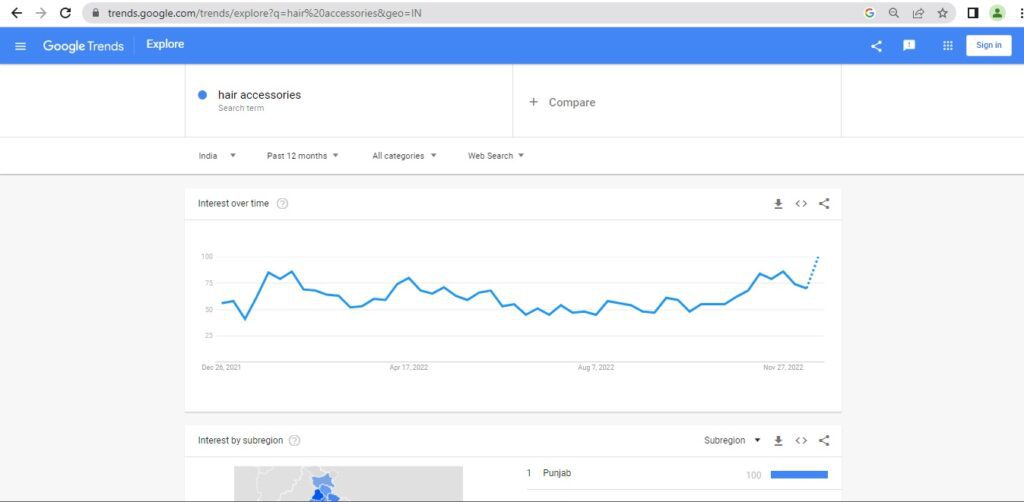Open help for Interest over time
Image resolution: width=1024 pixels, height=502 pixels.
(x=283, y=204)
